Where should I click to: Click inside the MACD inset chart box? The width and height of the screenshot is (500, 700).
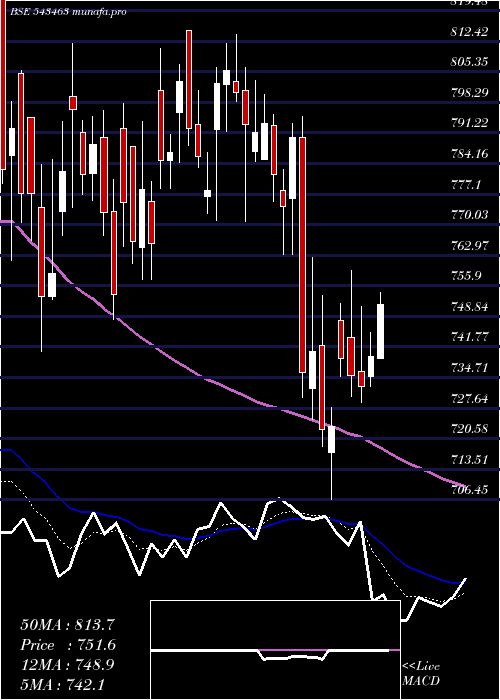[x=275, y=650]
